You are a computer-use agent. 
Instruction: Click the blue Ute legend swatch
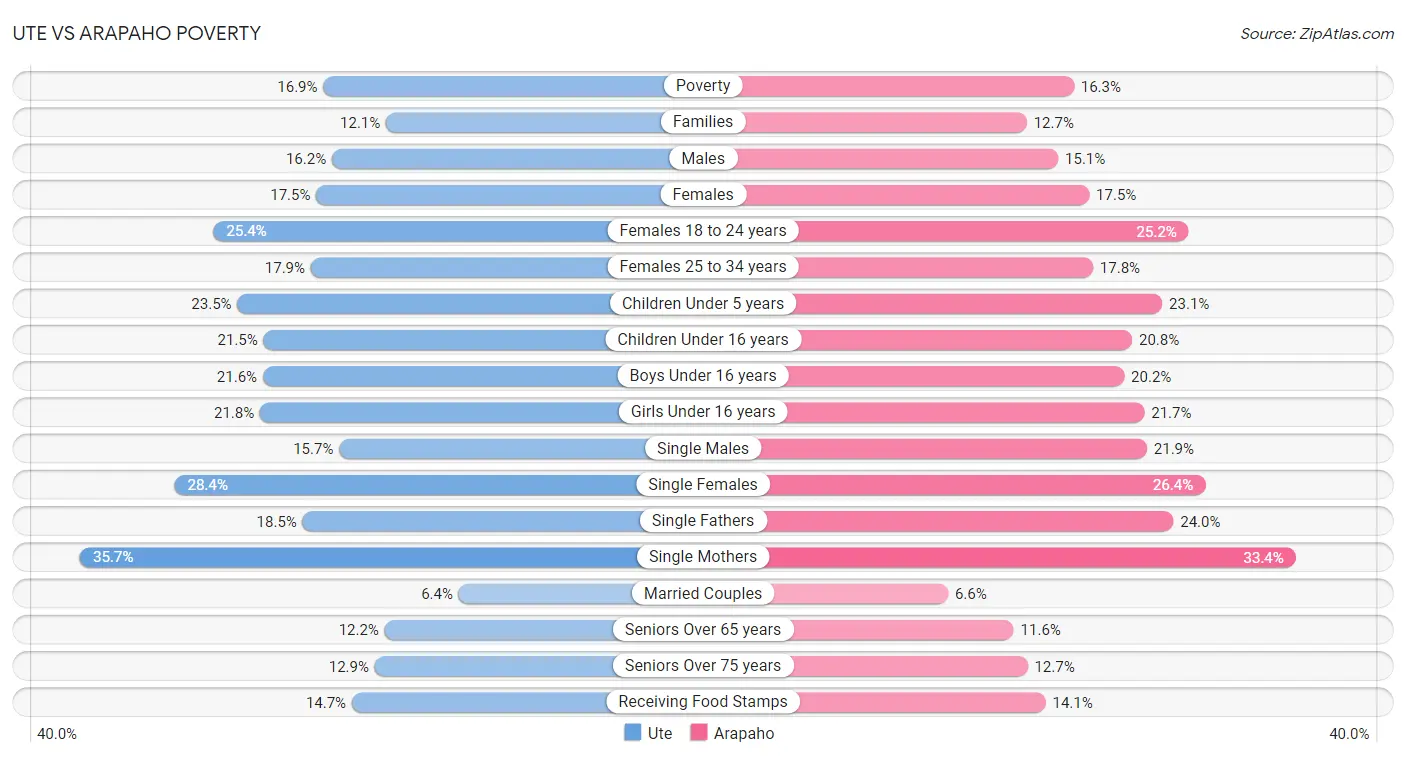(x=632, y=733)
